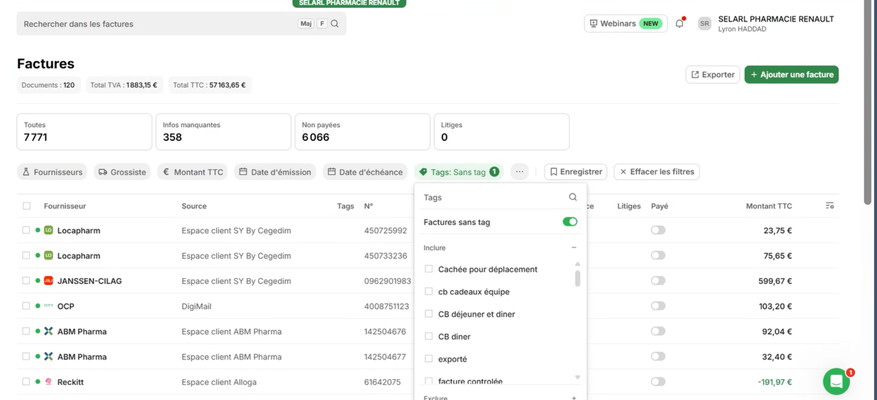Click the DigiMail source cell

(196, 306)
